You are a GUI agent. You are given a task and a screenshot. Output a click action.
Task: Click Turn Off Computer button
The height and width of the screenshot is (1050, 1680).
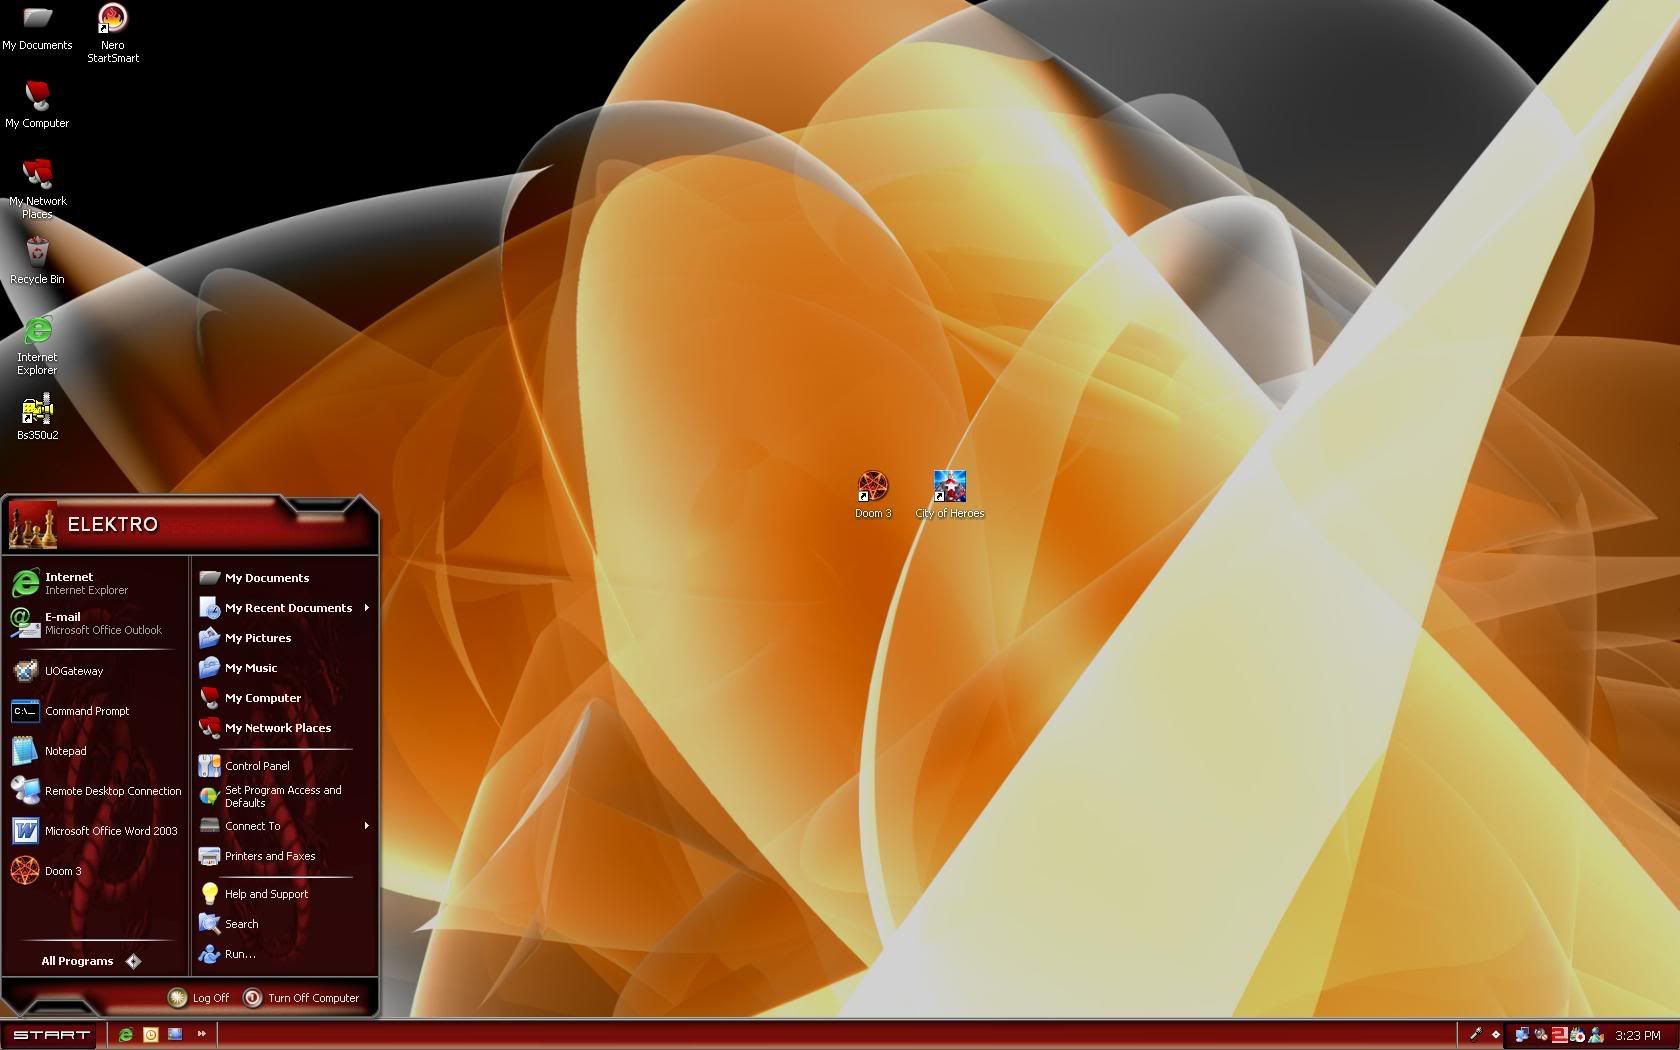tap(302, 997)
